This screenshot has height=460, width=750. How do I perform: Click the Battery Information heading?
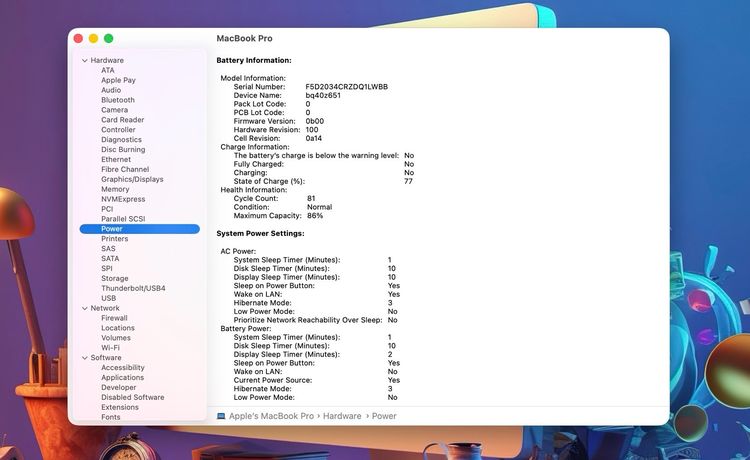click(254, 60)
